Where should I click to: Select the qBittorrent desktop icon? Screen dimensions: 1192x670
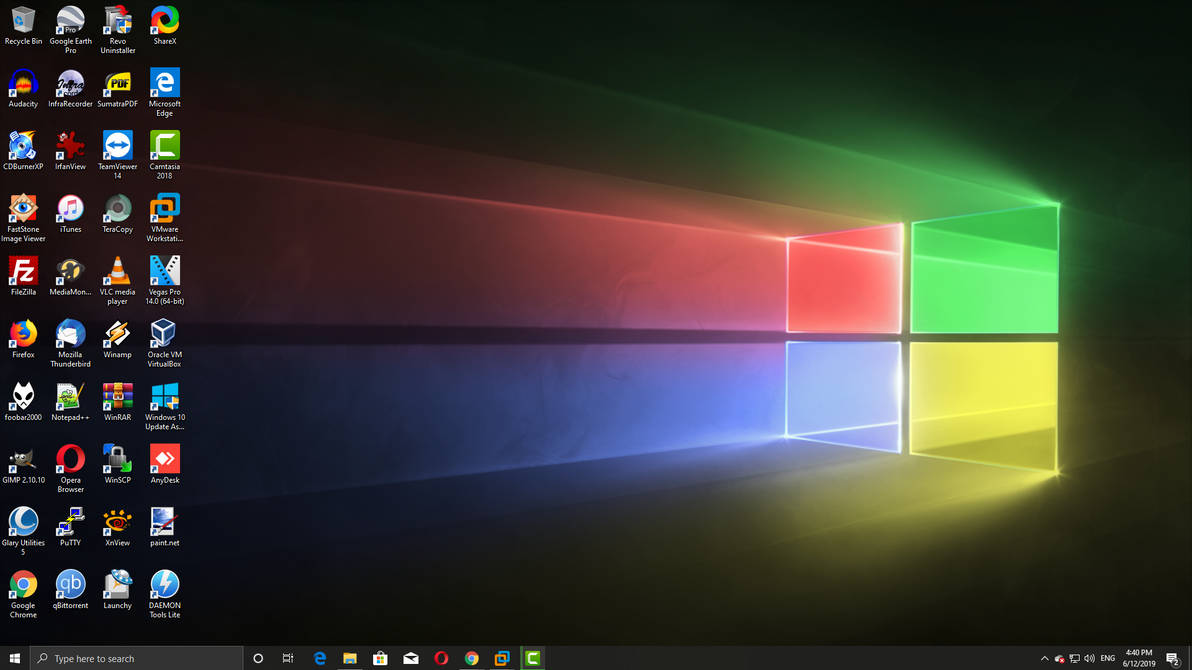(x=71, y=590)
